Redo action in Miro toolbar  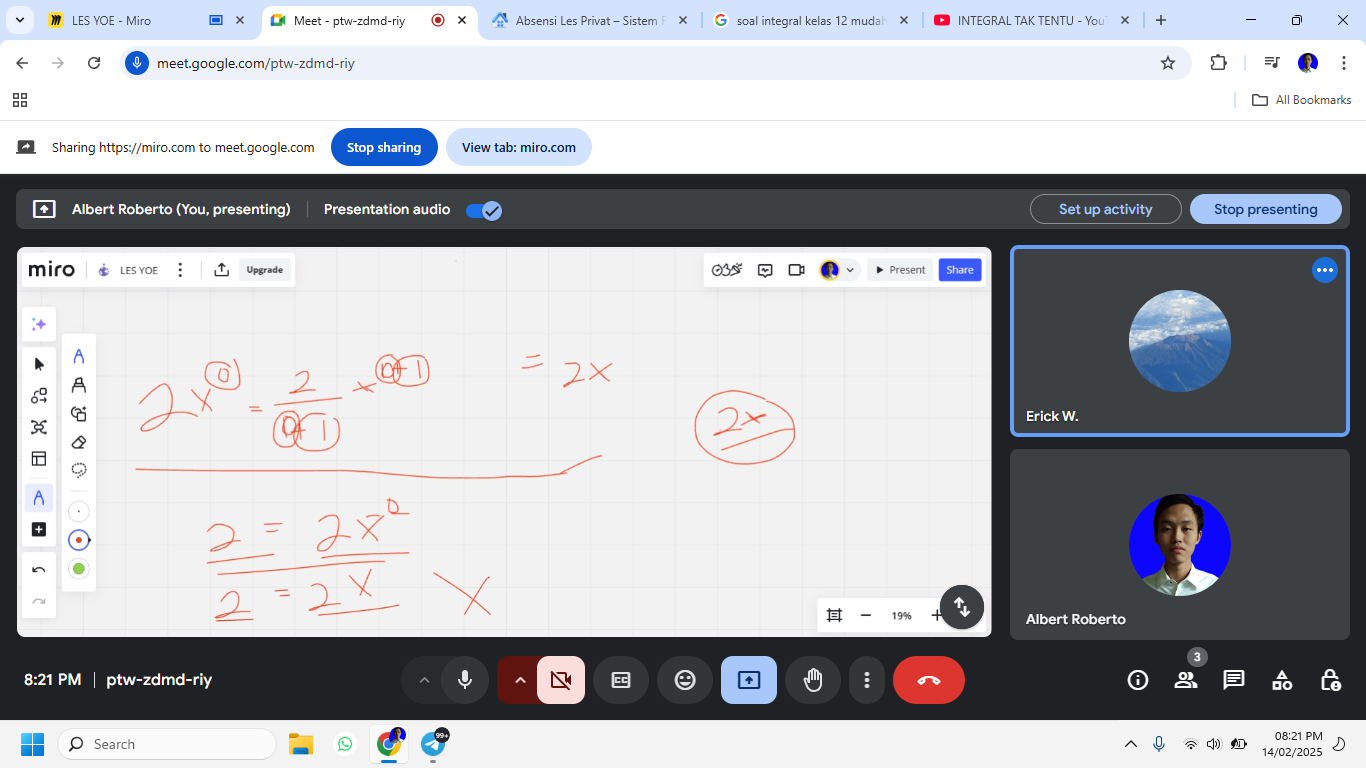(x=39, y=601)
